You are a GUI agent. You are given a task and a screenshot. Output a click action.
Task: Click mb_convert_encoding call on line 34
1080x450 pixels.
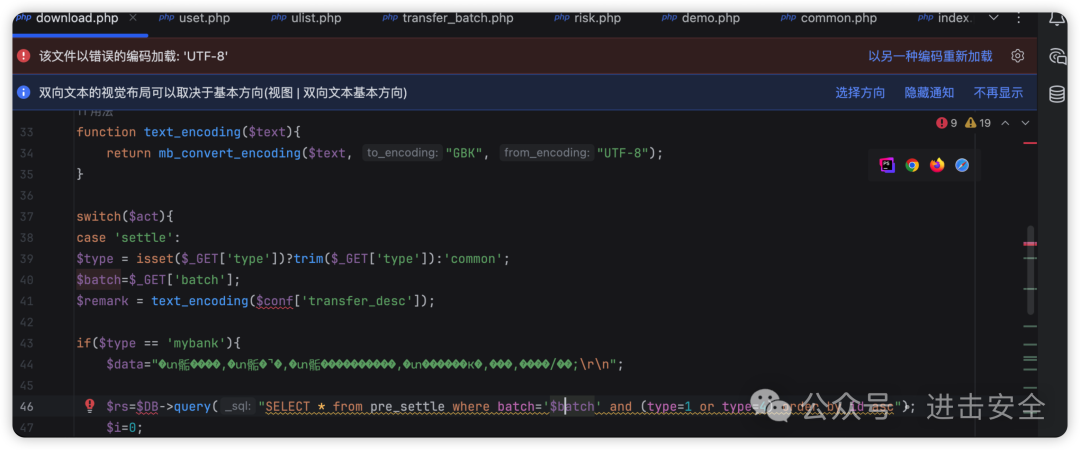click(x=230, y=153)
